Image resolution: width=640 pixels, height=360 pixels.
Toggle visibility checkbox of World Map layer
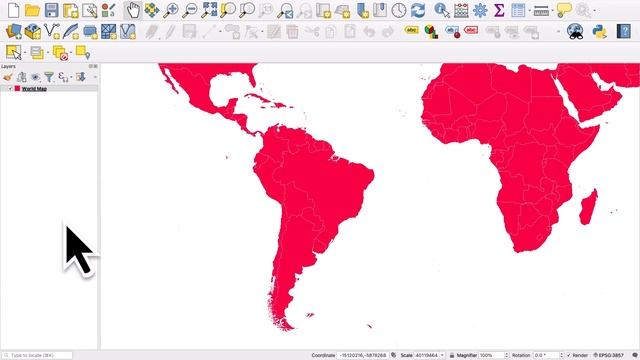(10, 89)
